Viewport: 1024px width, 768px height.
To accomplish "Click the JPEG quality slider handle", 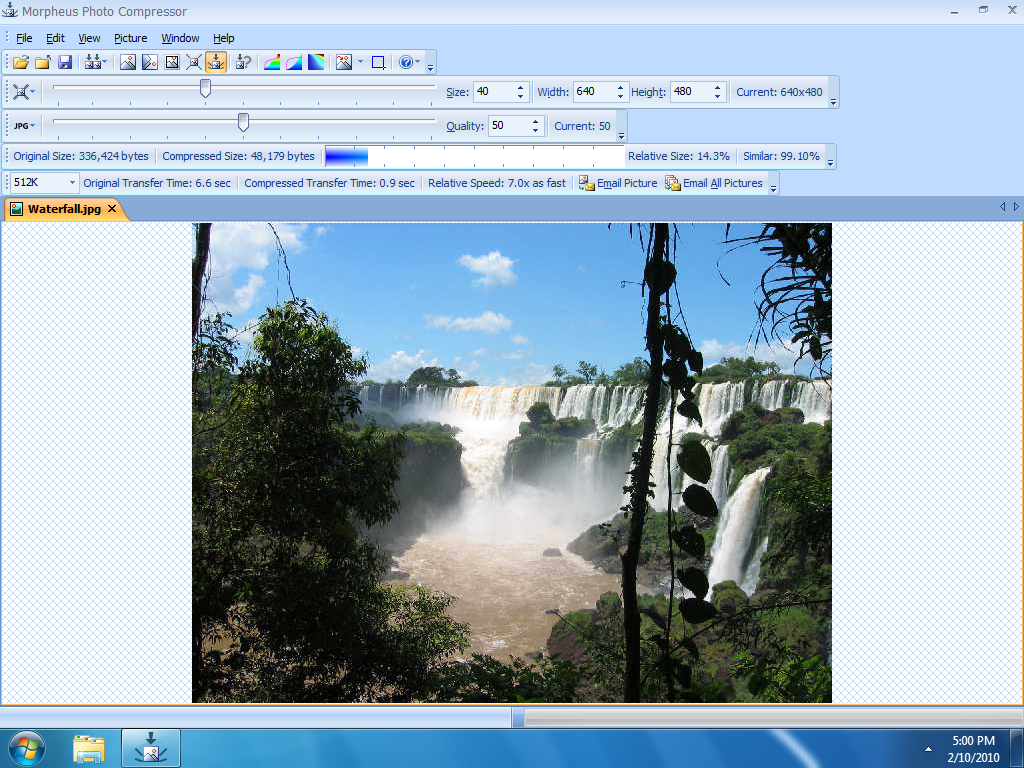I will [x=243, y=122].
